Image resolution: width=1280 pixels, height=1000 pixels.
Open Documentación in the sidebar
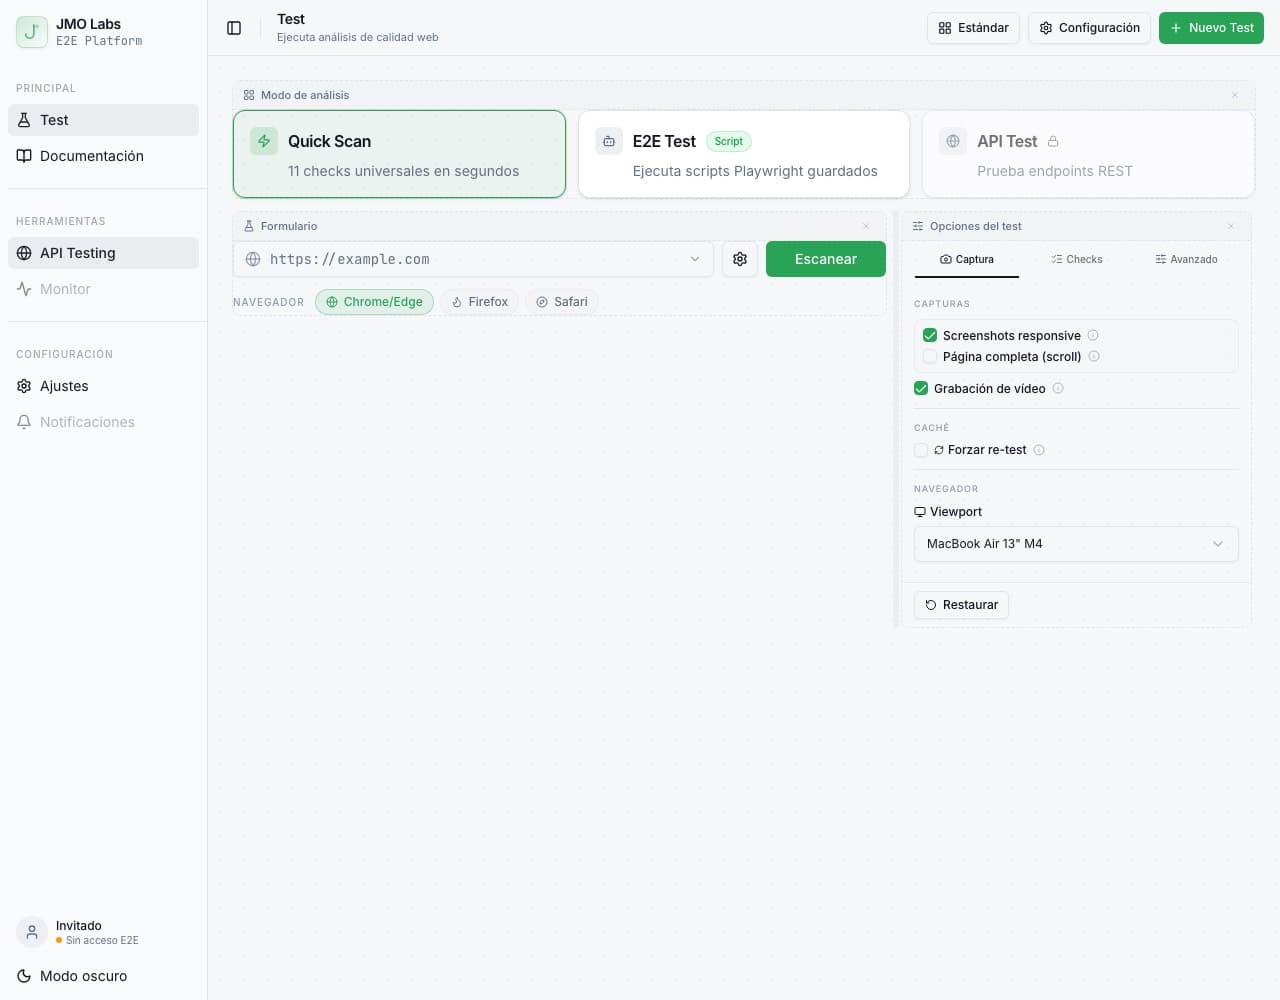(x=103, y=156)
